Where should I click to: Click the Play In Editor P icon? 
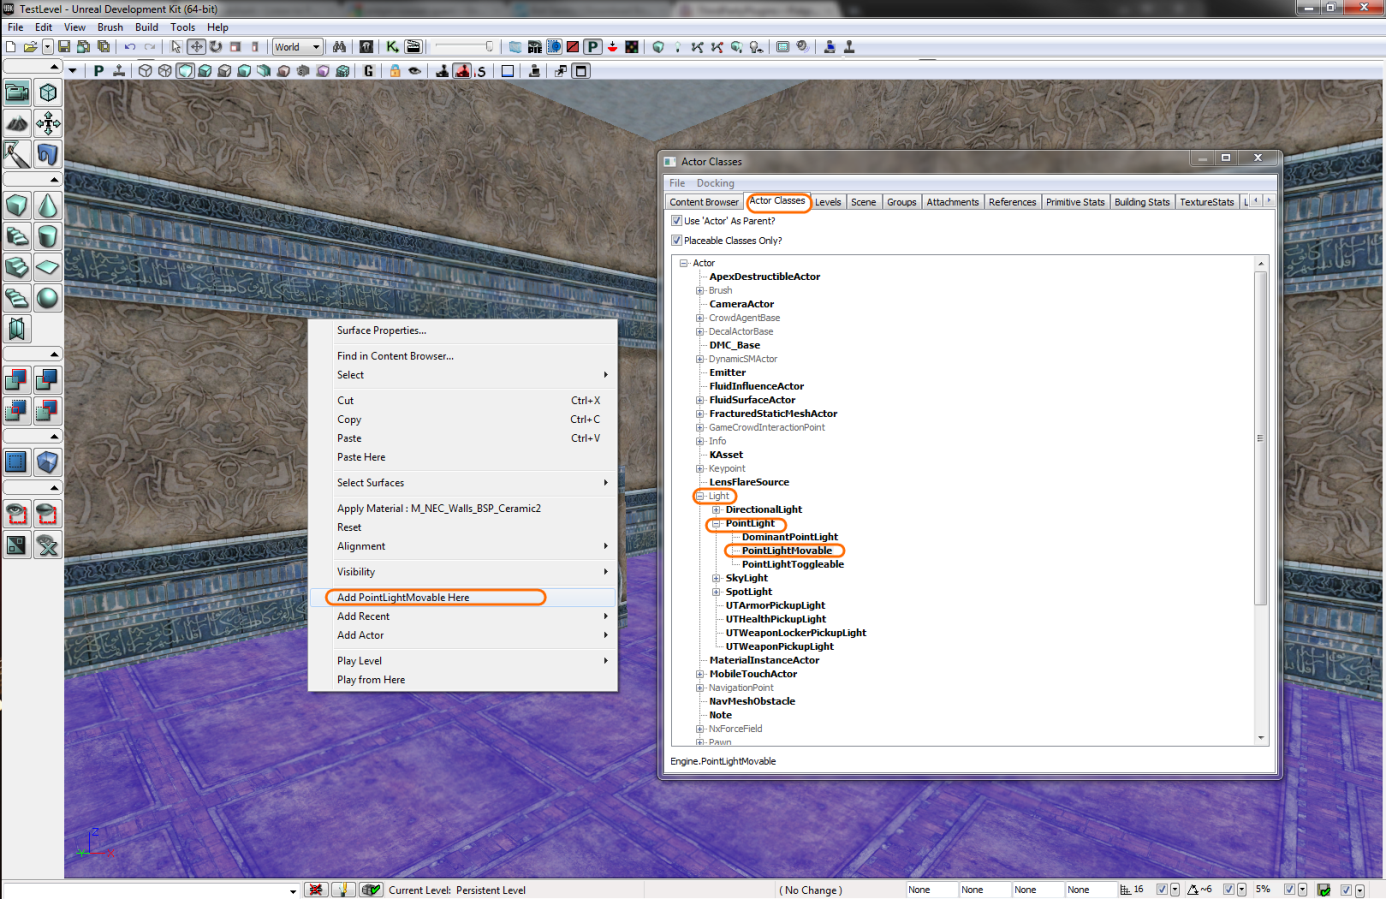[593, 47]
